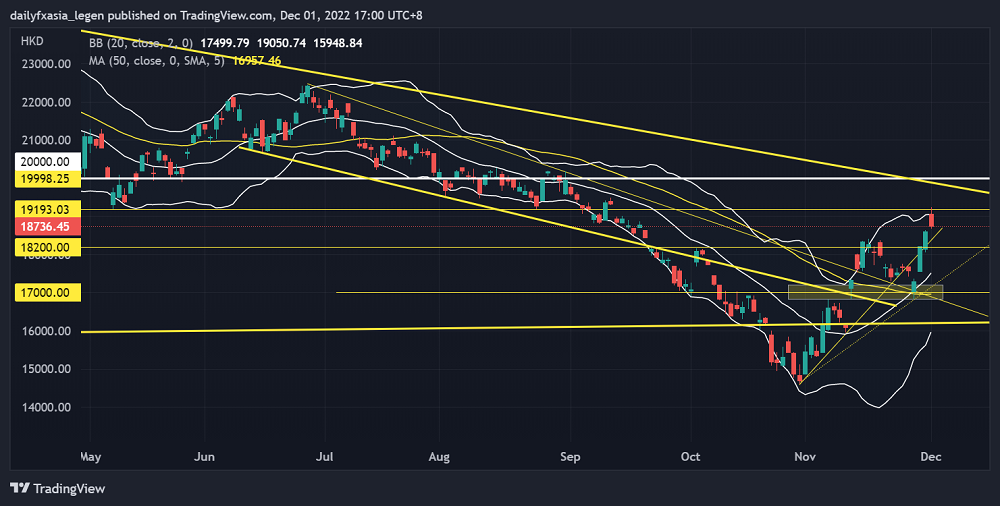This screenshot has height=506, width=1000.
Task: Select the shaded yellow support zone rectangle
Action: click(865, 292)
